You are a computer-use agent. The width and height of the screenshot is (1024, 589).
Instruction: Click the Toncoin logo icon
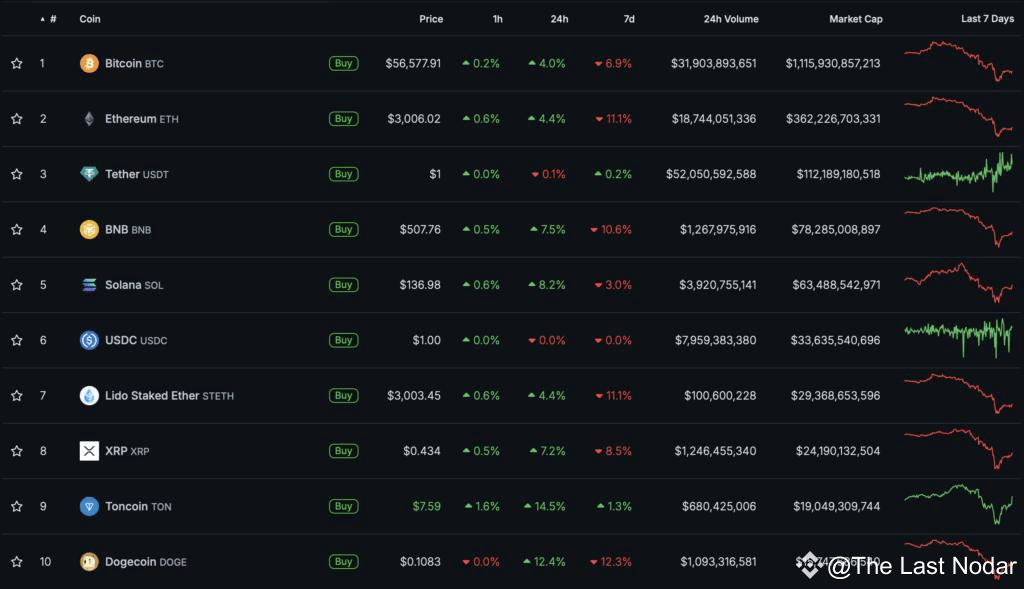click(89, 506)
